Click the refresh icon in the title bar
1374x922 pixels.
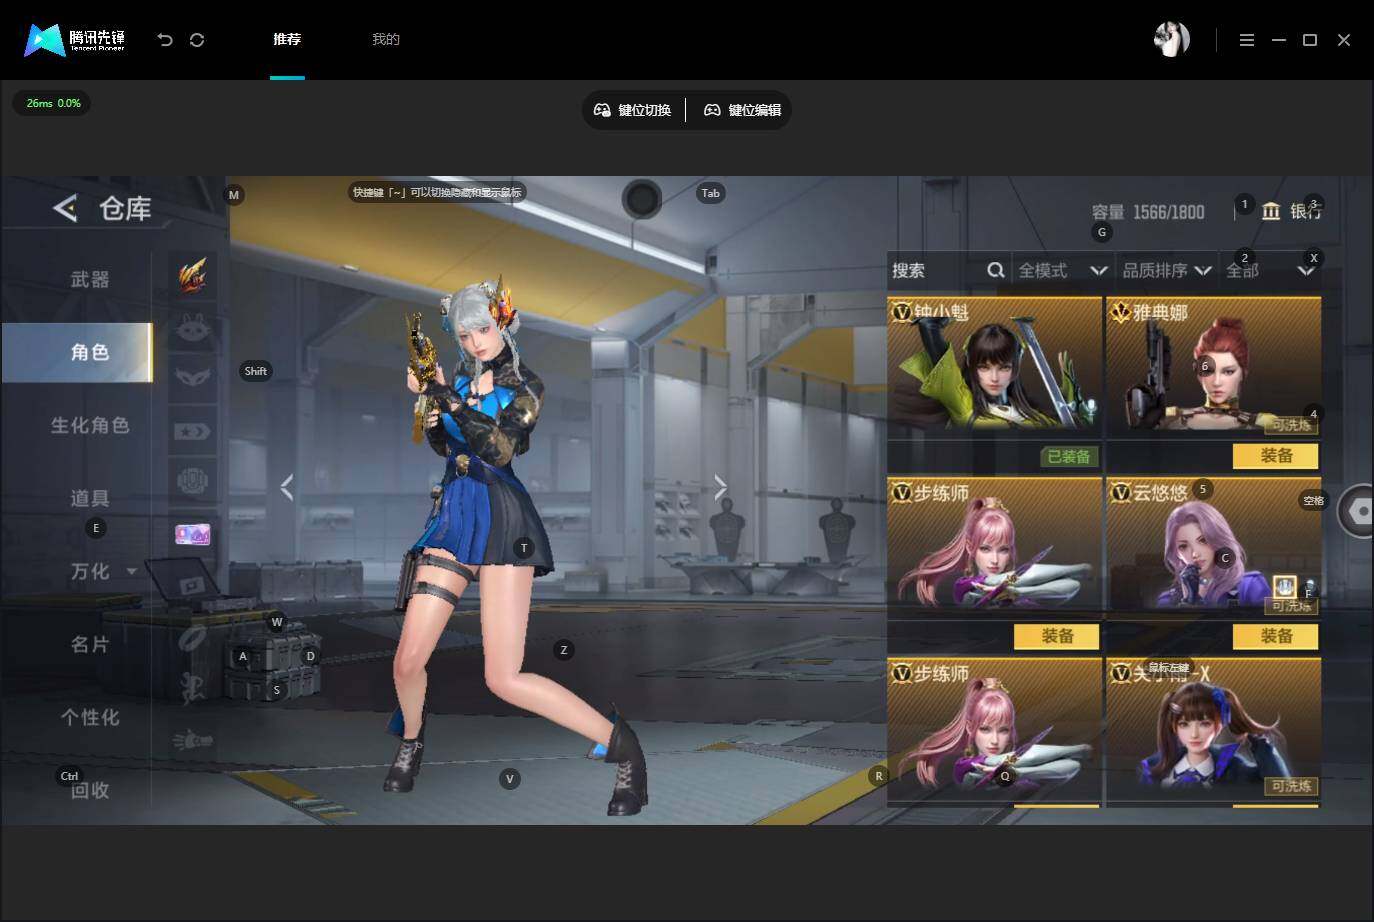tap(197, 40)
